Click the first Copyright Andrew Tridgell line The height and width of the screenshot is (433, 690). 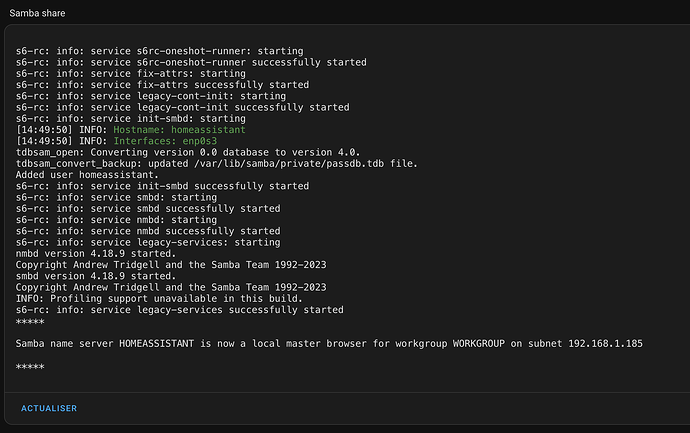point(171,265)
